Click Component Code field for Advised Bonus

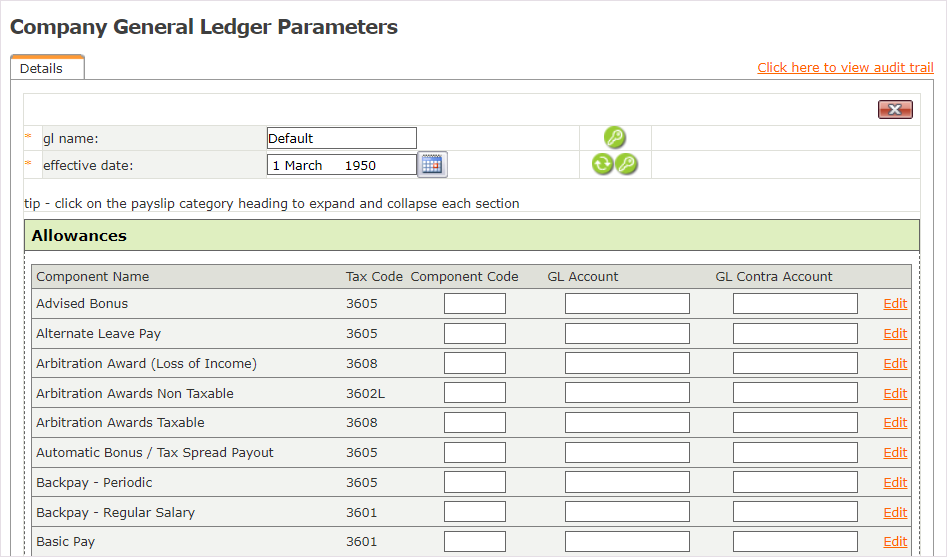tap(474, 304)
